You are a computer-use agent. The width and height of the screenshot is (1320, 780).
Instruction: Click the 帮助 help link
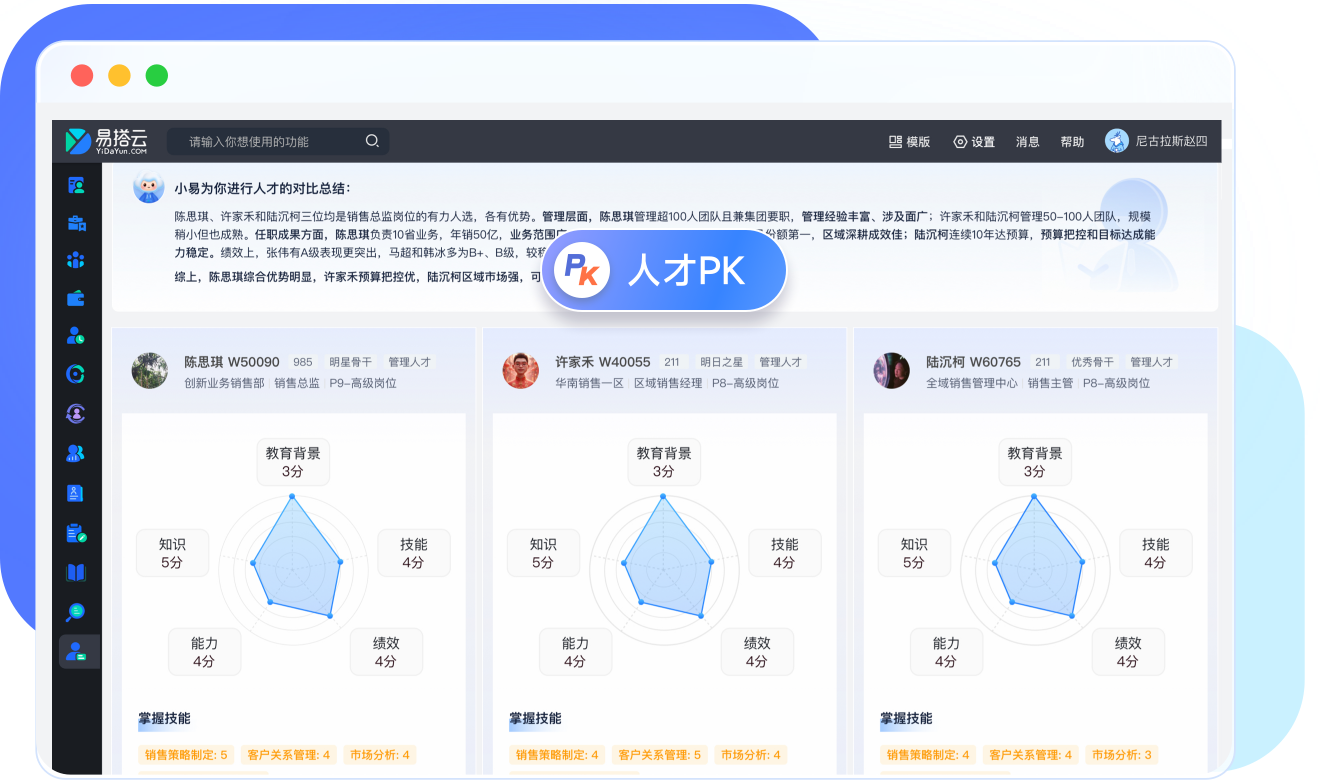coord(1072,142)
